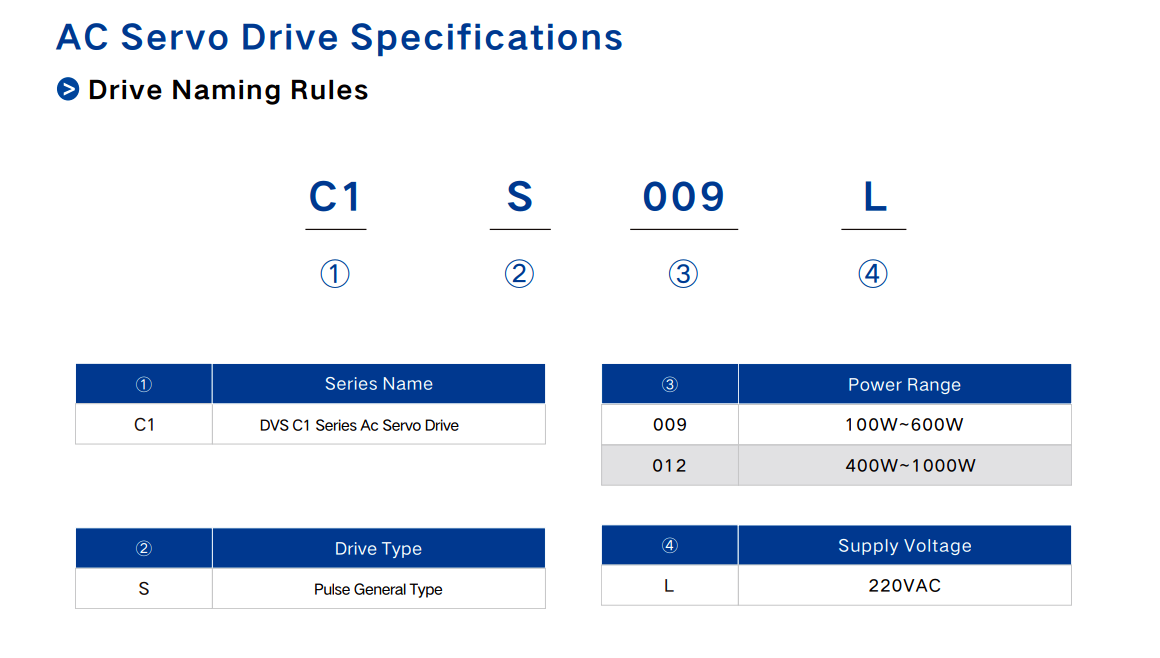Click the large circled number 2 marker

point(519,274)
